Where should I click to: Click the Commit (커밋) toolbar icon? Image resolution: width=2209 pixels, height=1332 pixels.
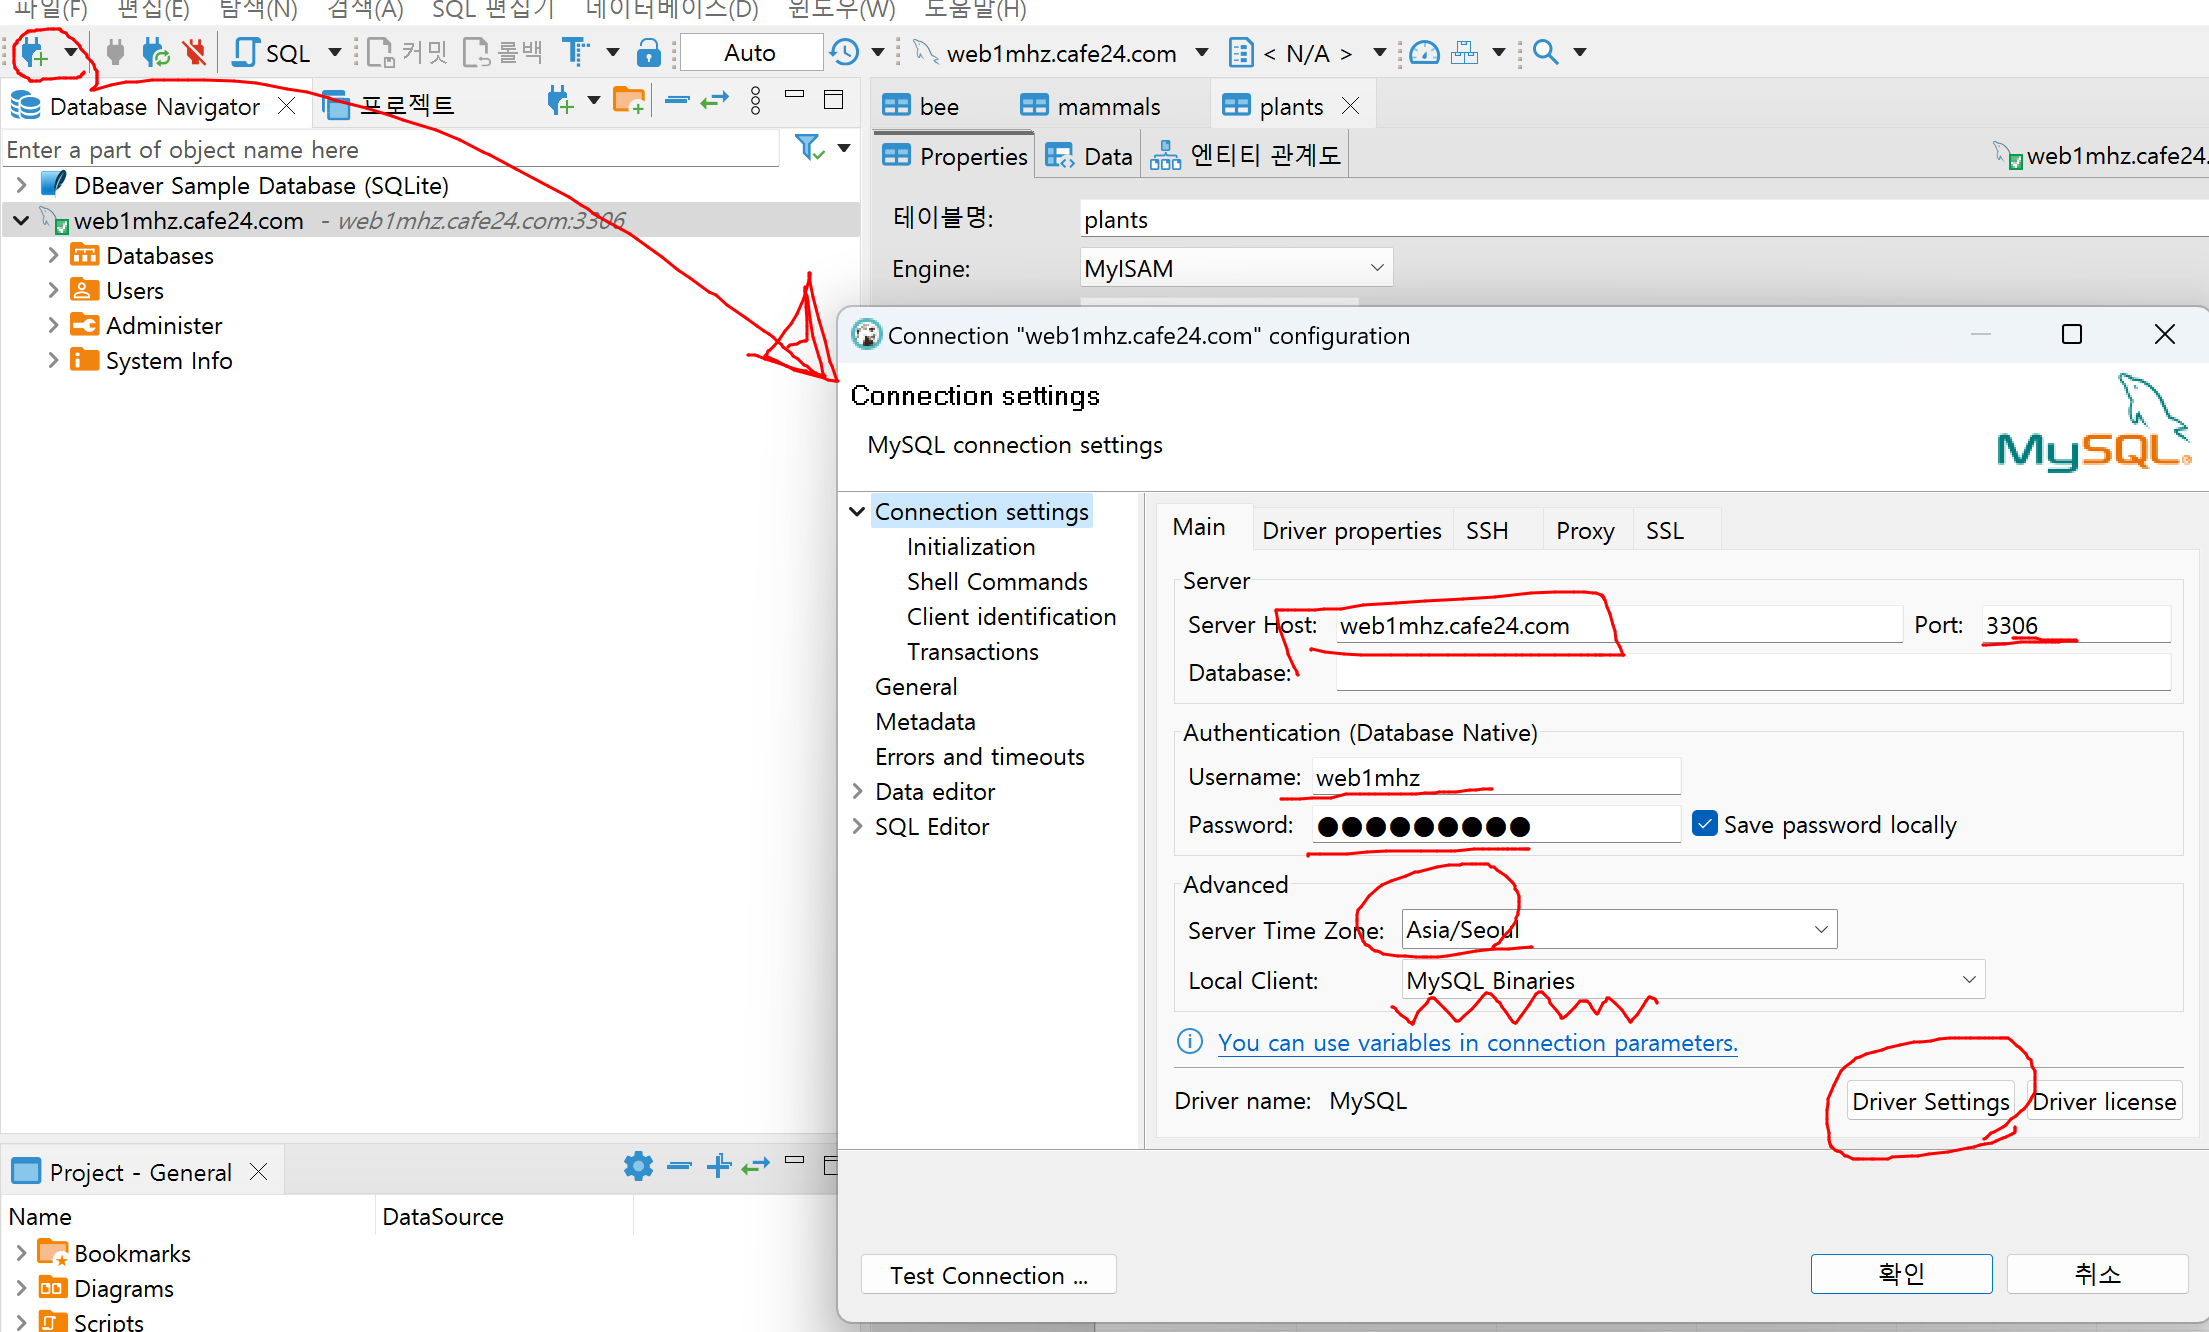click(x=407, y=52)
